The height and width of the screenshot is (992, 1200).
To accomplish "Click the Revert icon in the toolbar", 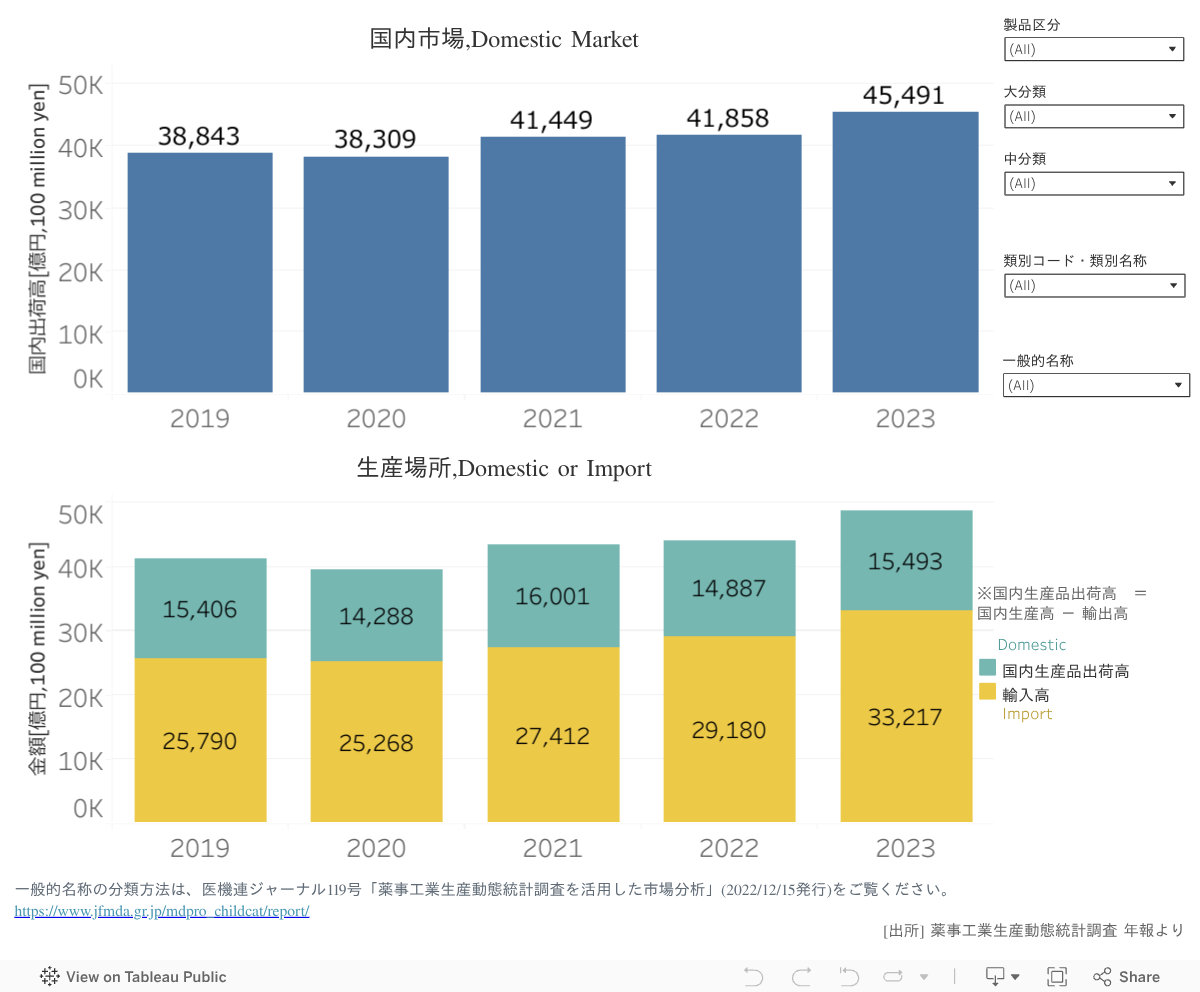I will [x=849, y=976].
